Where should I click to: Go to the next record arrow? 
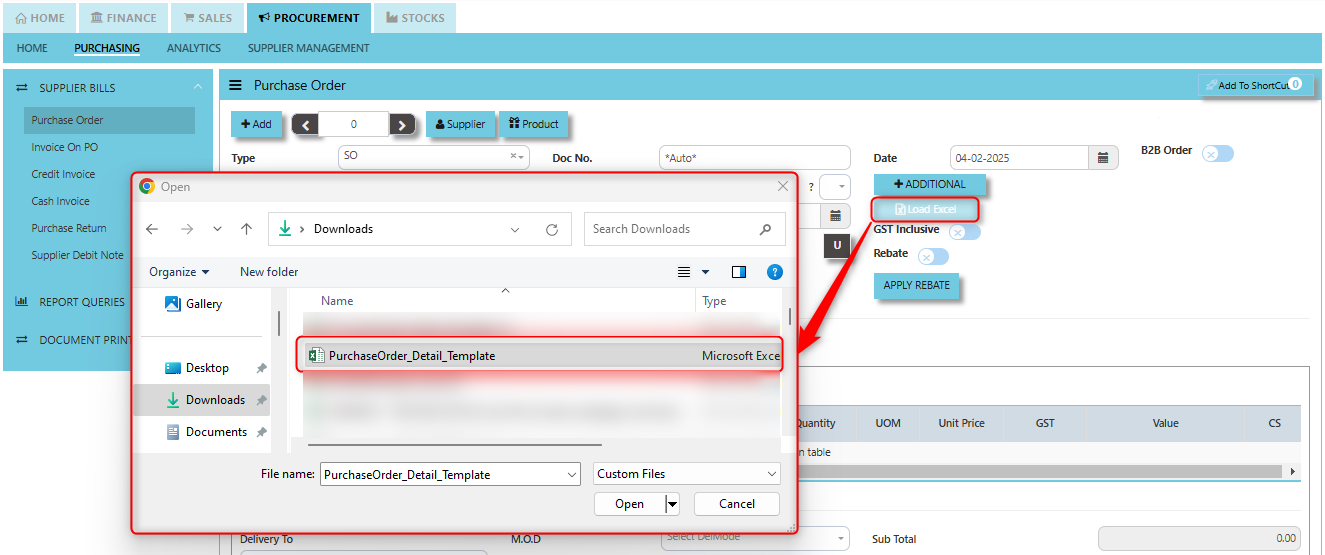point(402,125)
